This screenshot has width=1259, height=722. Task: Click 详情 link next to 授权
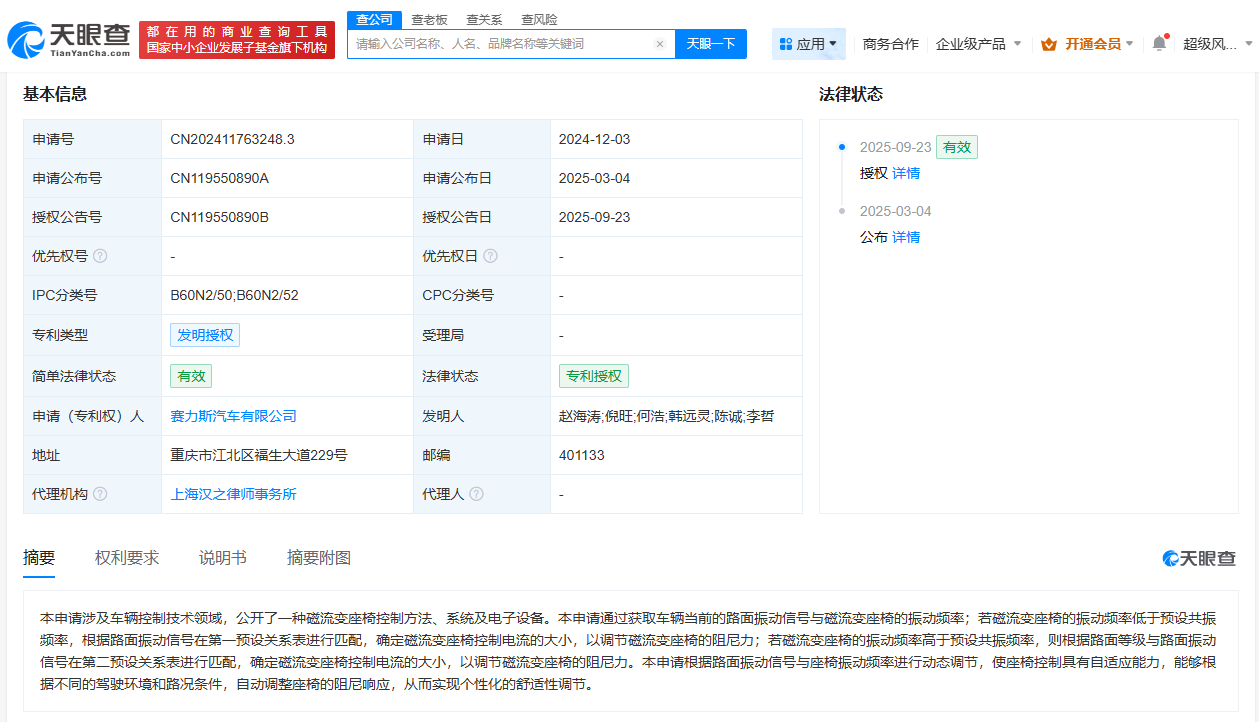tap(904, 173)
